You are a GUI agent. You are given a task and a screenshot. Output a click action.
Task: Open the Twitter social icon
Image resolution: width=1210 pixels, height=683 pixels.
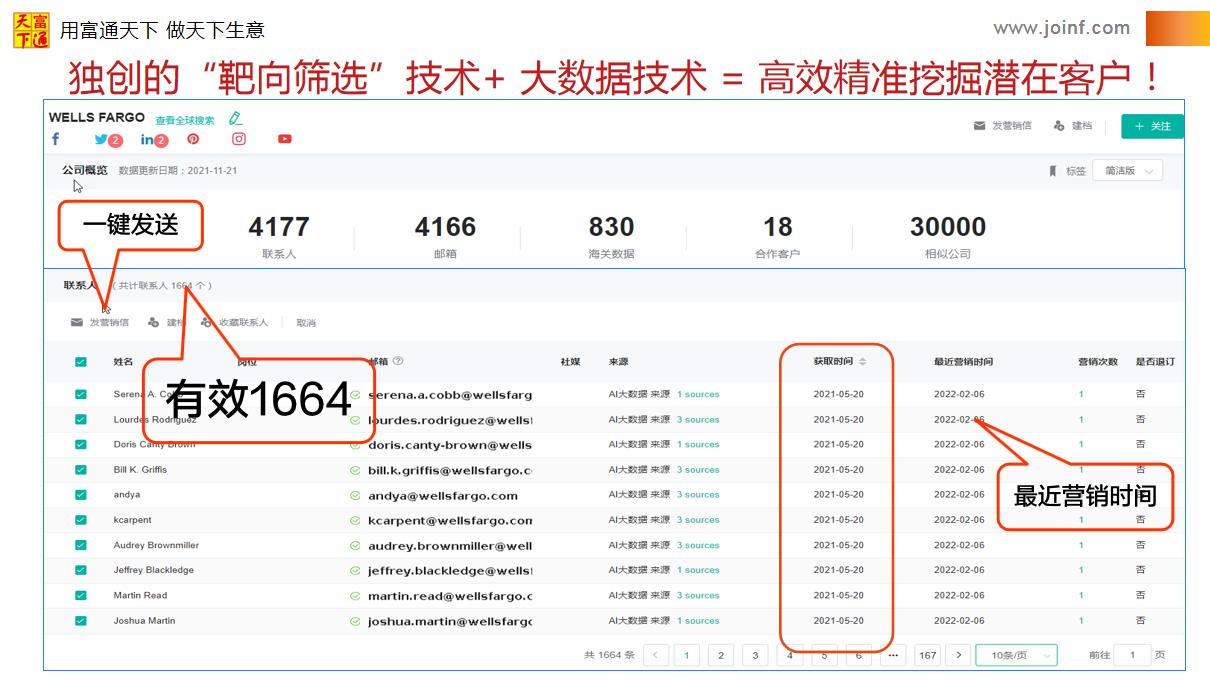coord(101,140)
